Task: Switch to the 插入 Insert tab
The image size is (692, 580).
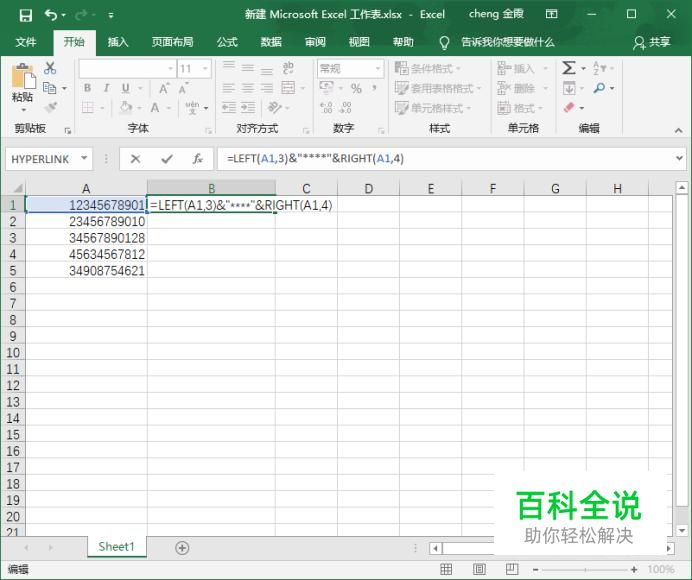Action: [x=118, y=42]
